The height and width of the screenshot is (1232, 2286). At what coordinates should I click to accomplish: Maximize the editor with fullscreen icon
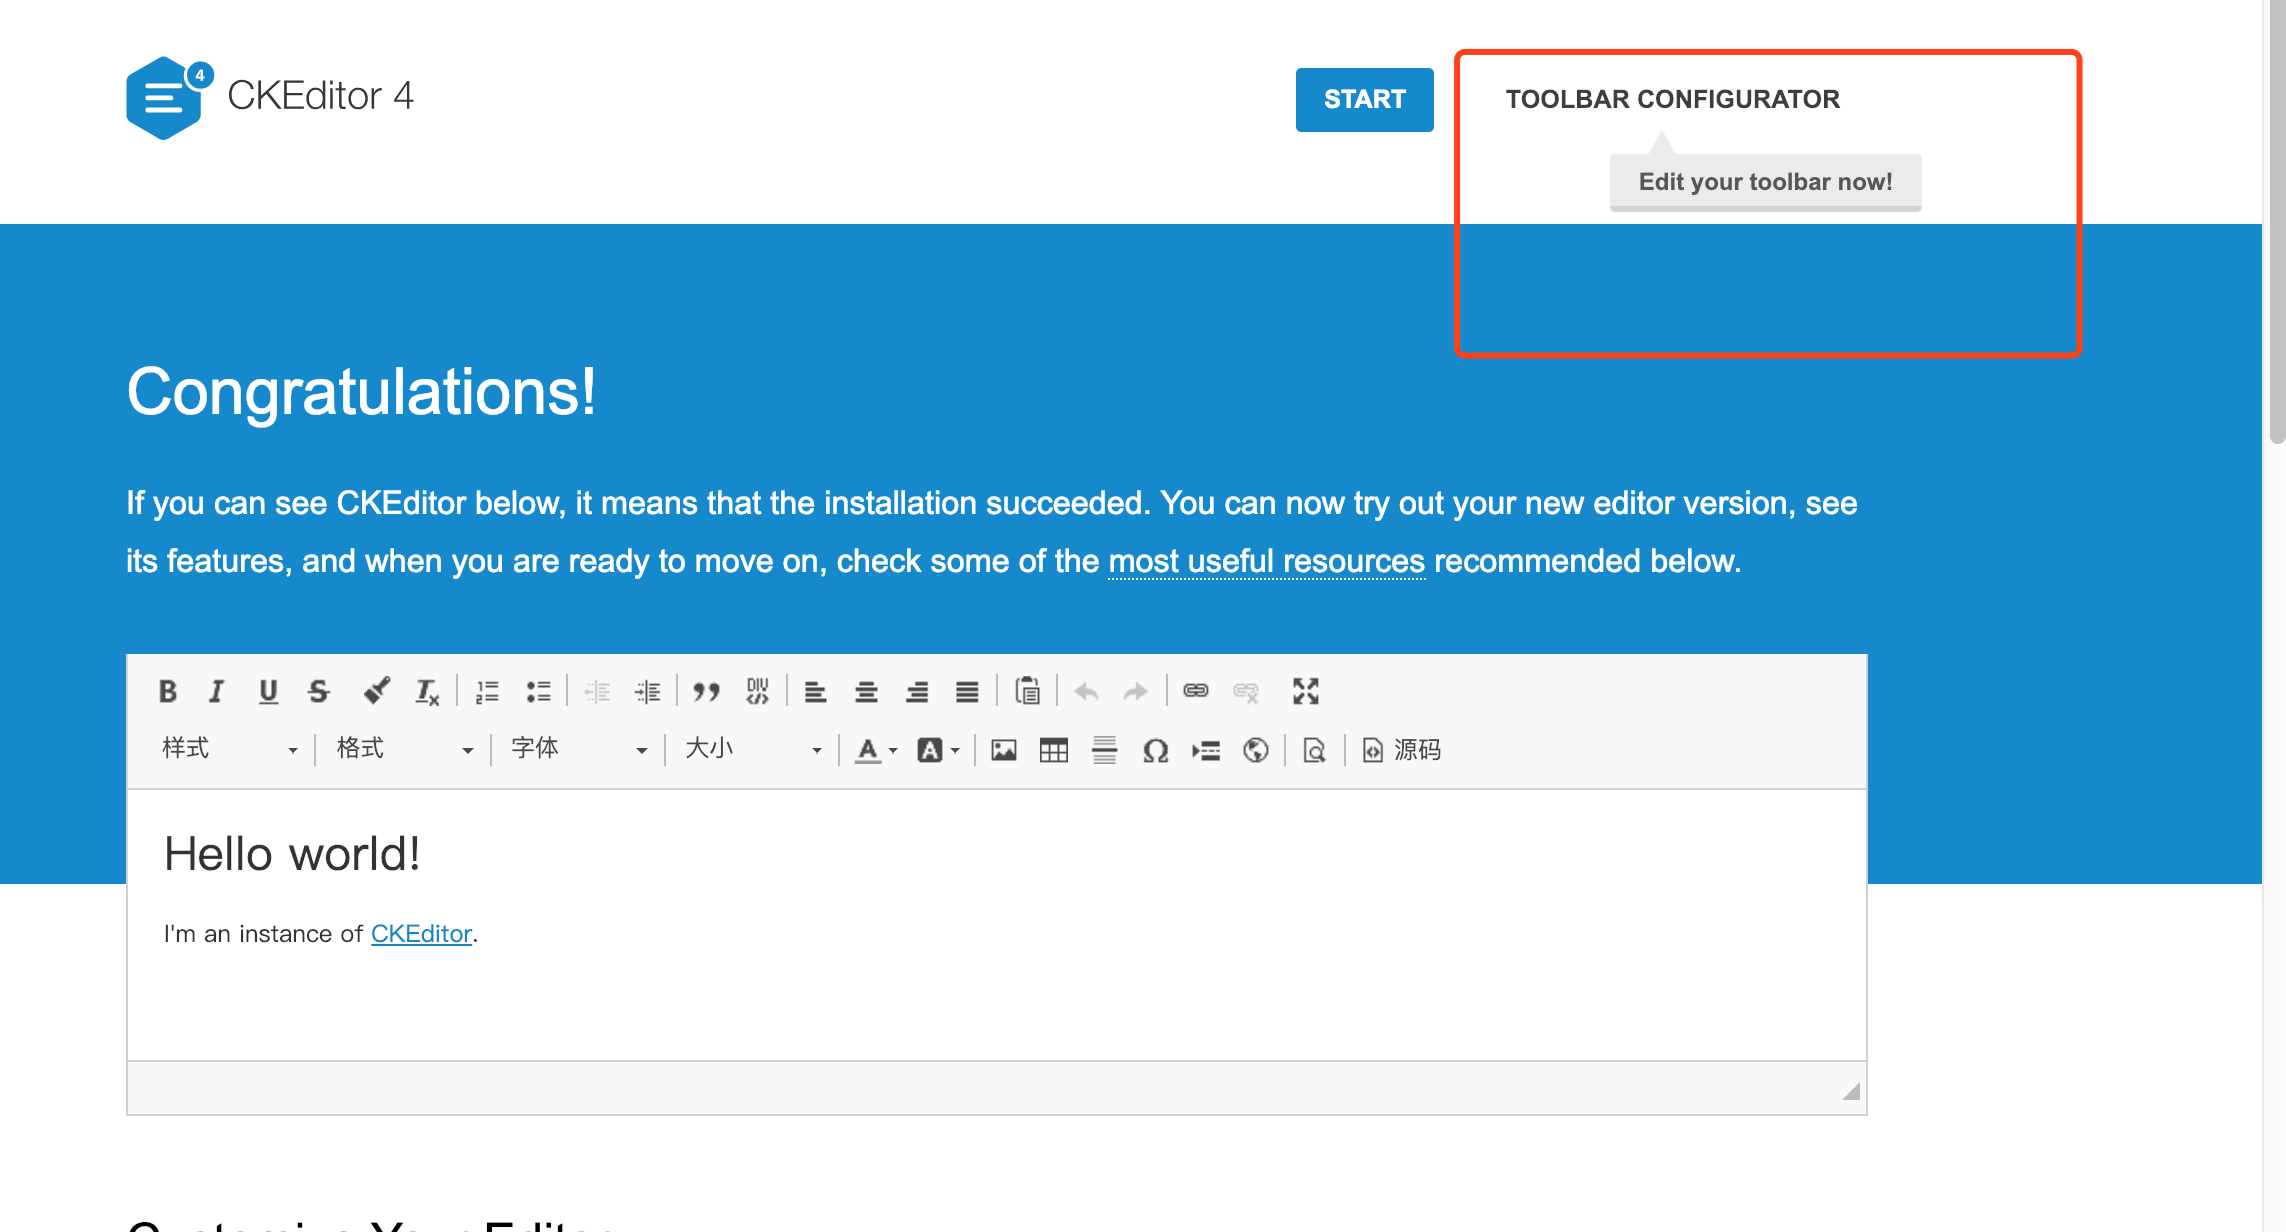click(x=1305, y=691)
